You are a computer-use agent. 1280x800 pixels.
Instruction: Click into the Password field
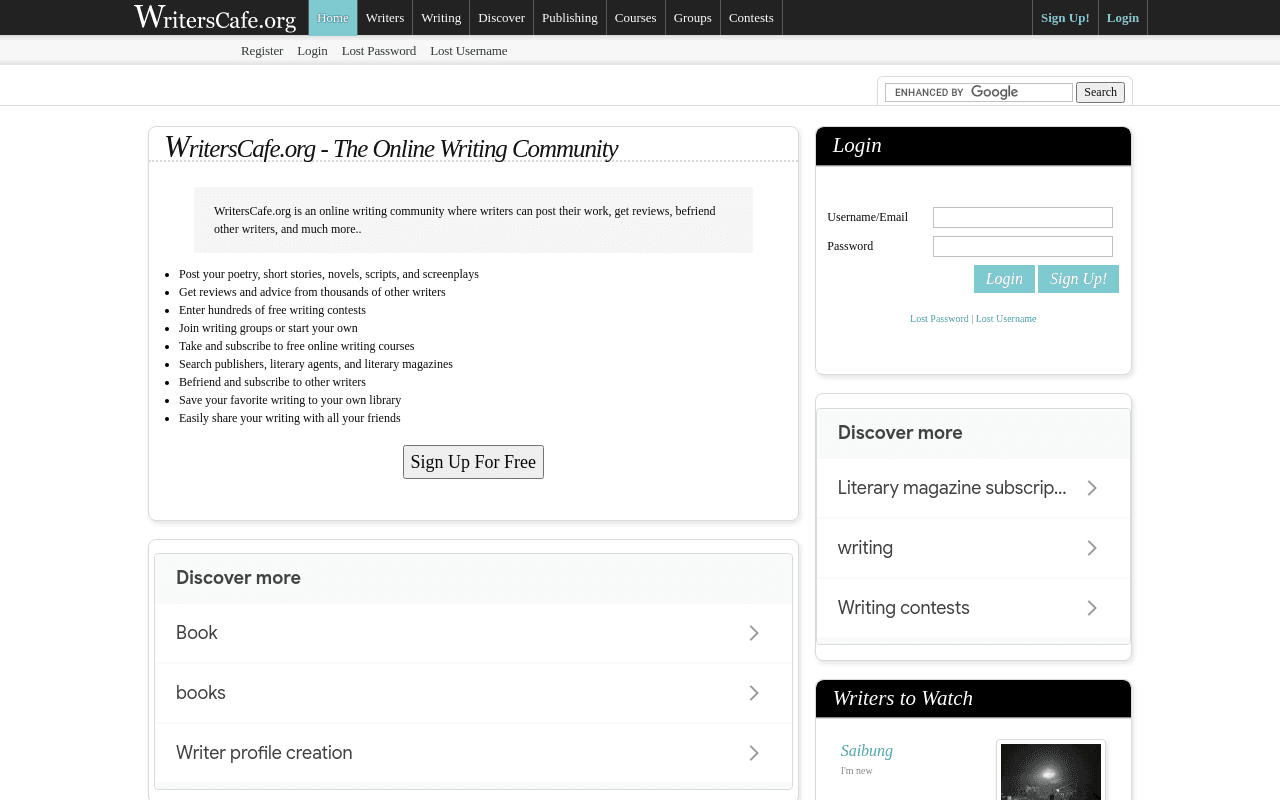click(1023, 246)
